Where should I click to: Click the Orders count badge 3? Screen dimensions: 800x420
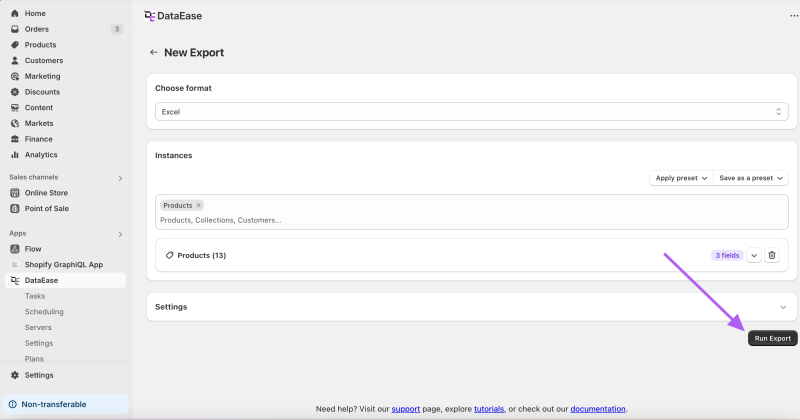click(117, 29)
